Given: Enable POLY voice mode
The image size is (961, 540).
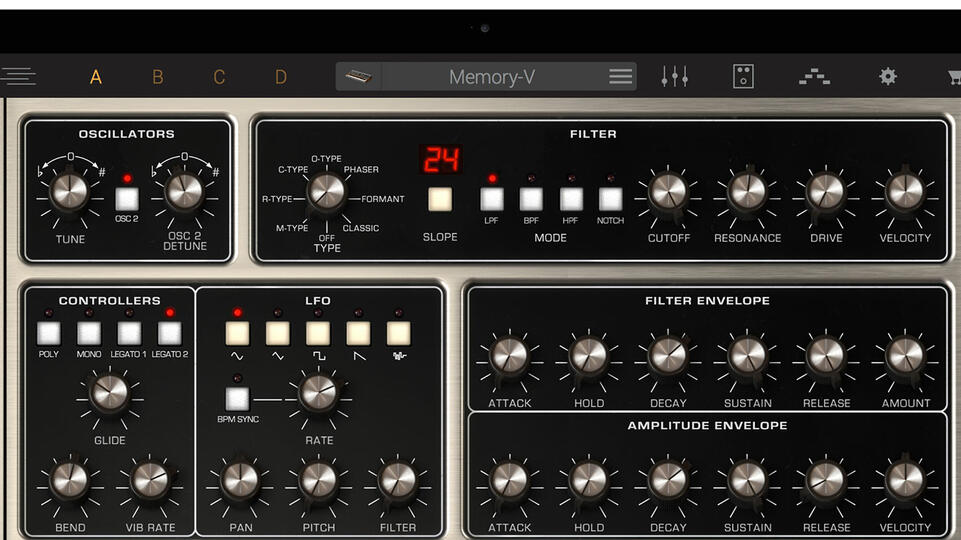Looking at the screenshot, I should pos(49,333).
